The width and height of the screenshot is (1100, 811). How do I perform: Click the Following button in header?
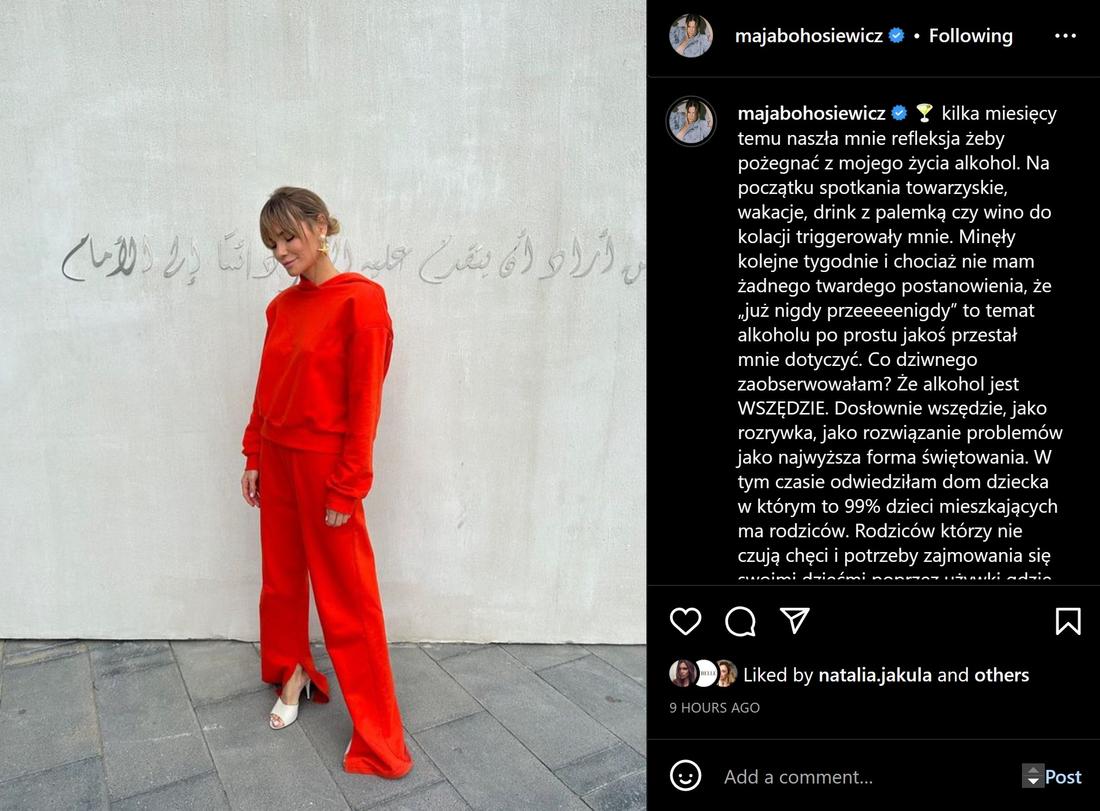[x=970, y=36]
